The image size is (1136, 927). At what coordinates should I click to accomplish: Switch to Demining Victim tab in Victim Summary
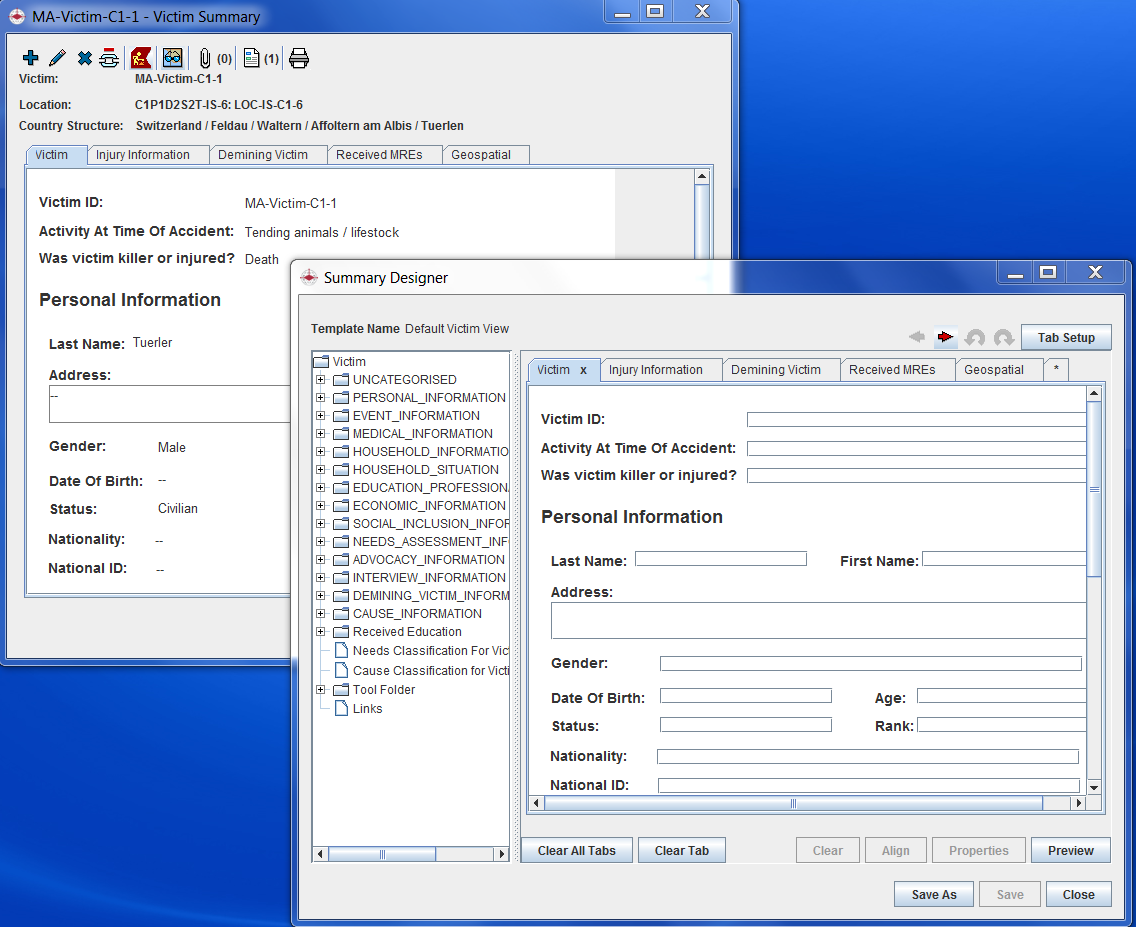pyautogui.click(x=263, y=155)
